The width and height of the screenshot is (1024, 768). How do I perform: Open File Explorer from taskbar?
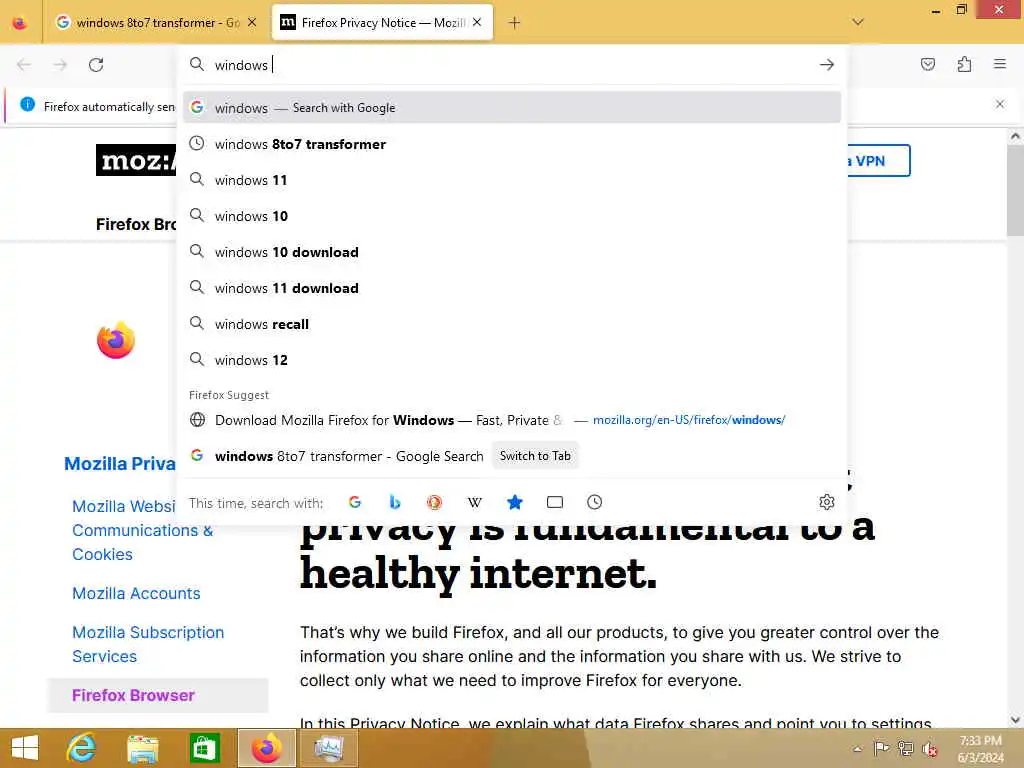pyautogui.click(x=143, y=748)
